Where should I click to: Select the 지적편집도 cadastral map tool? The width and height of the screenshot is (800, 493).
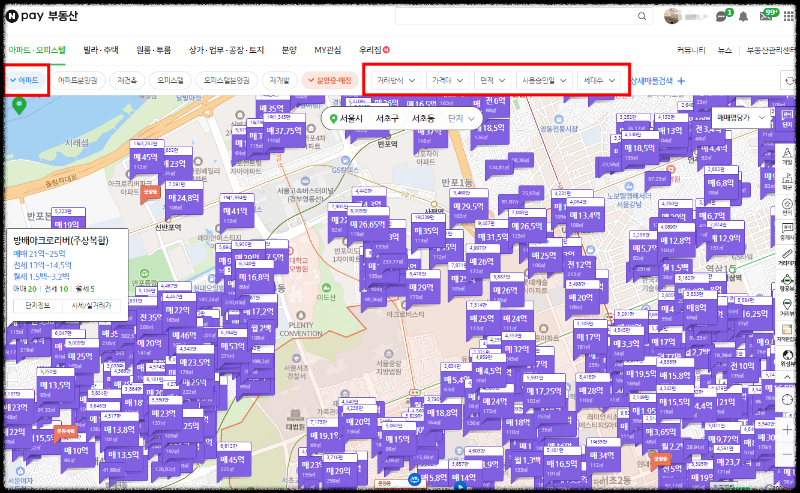[787, 333]
